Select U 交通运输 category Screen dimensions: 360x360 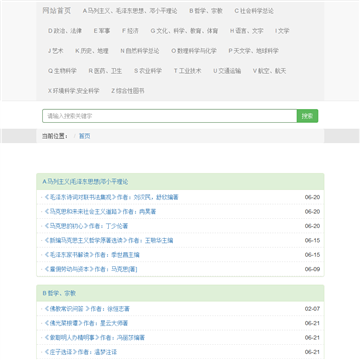pyautogui.click(x=227, y=71)
